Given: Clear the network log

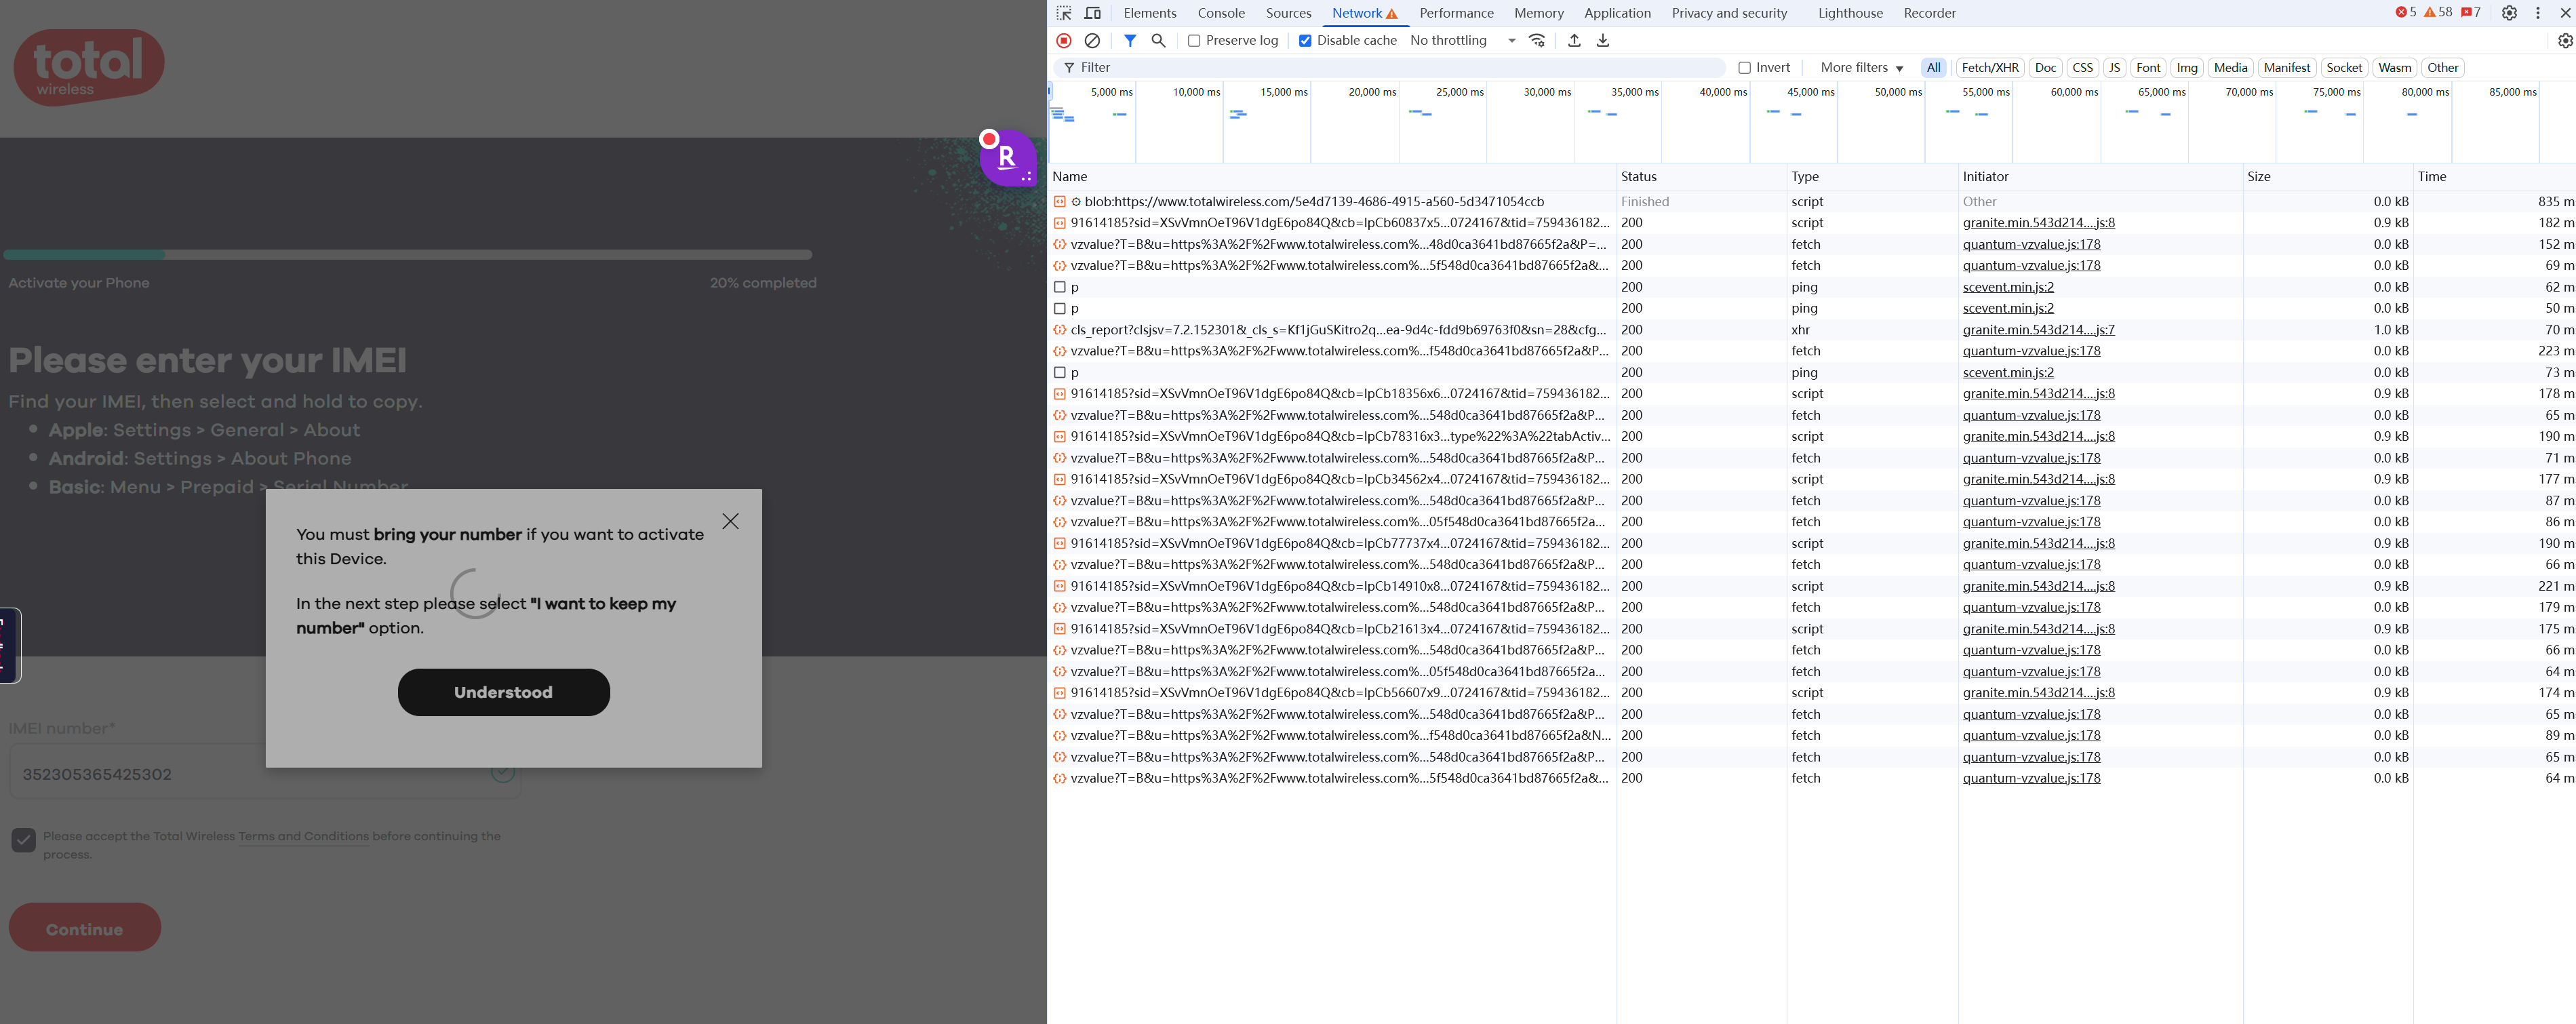Looking at the screenshot, I should point(1092,41).
